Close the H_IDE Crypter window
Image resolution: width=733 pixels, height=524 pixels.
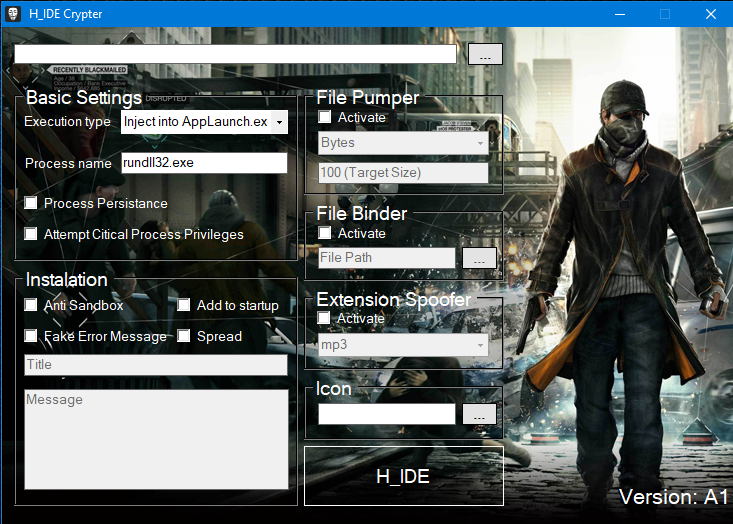coord(711,14)
